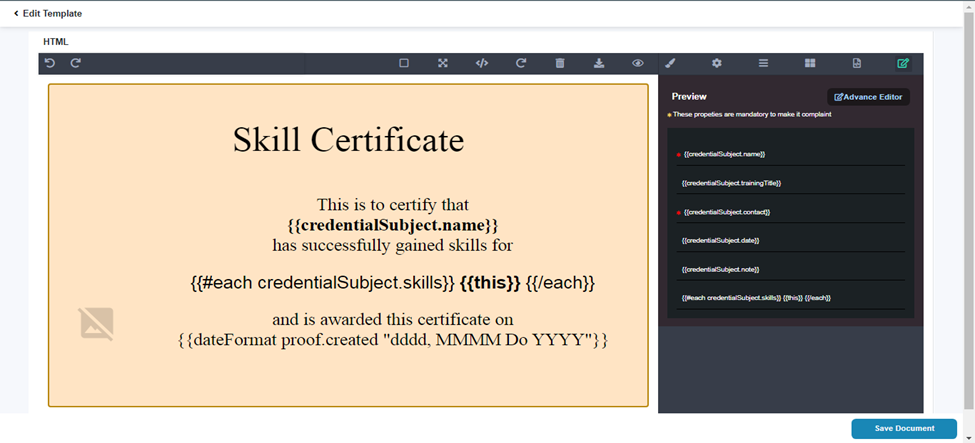
Task: Click the redo arrow between code and trash
Action: (x=521, y=63)
